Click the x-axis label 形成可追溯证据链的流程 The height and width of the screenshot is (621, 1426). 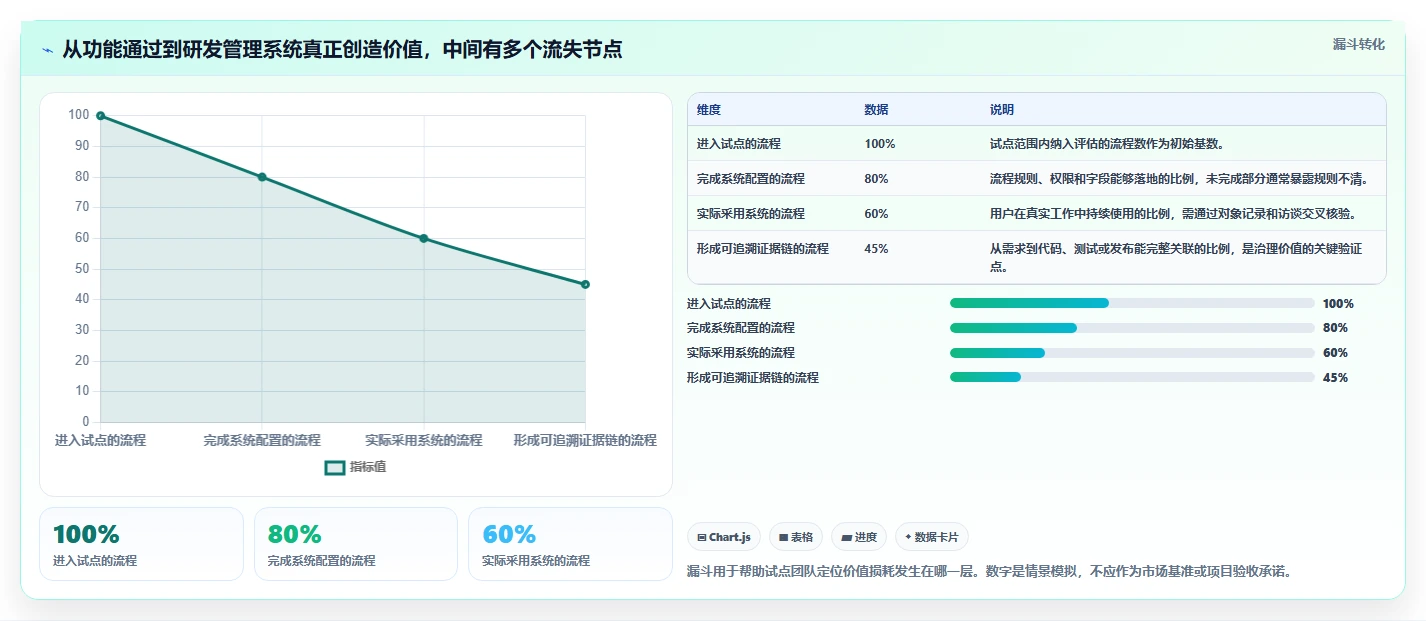point(585,440)
